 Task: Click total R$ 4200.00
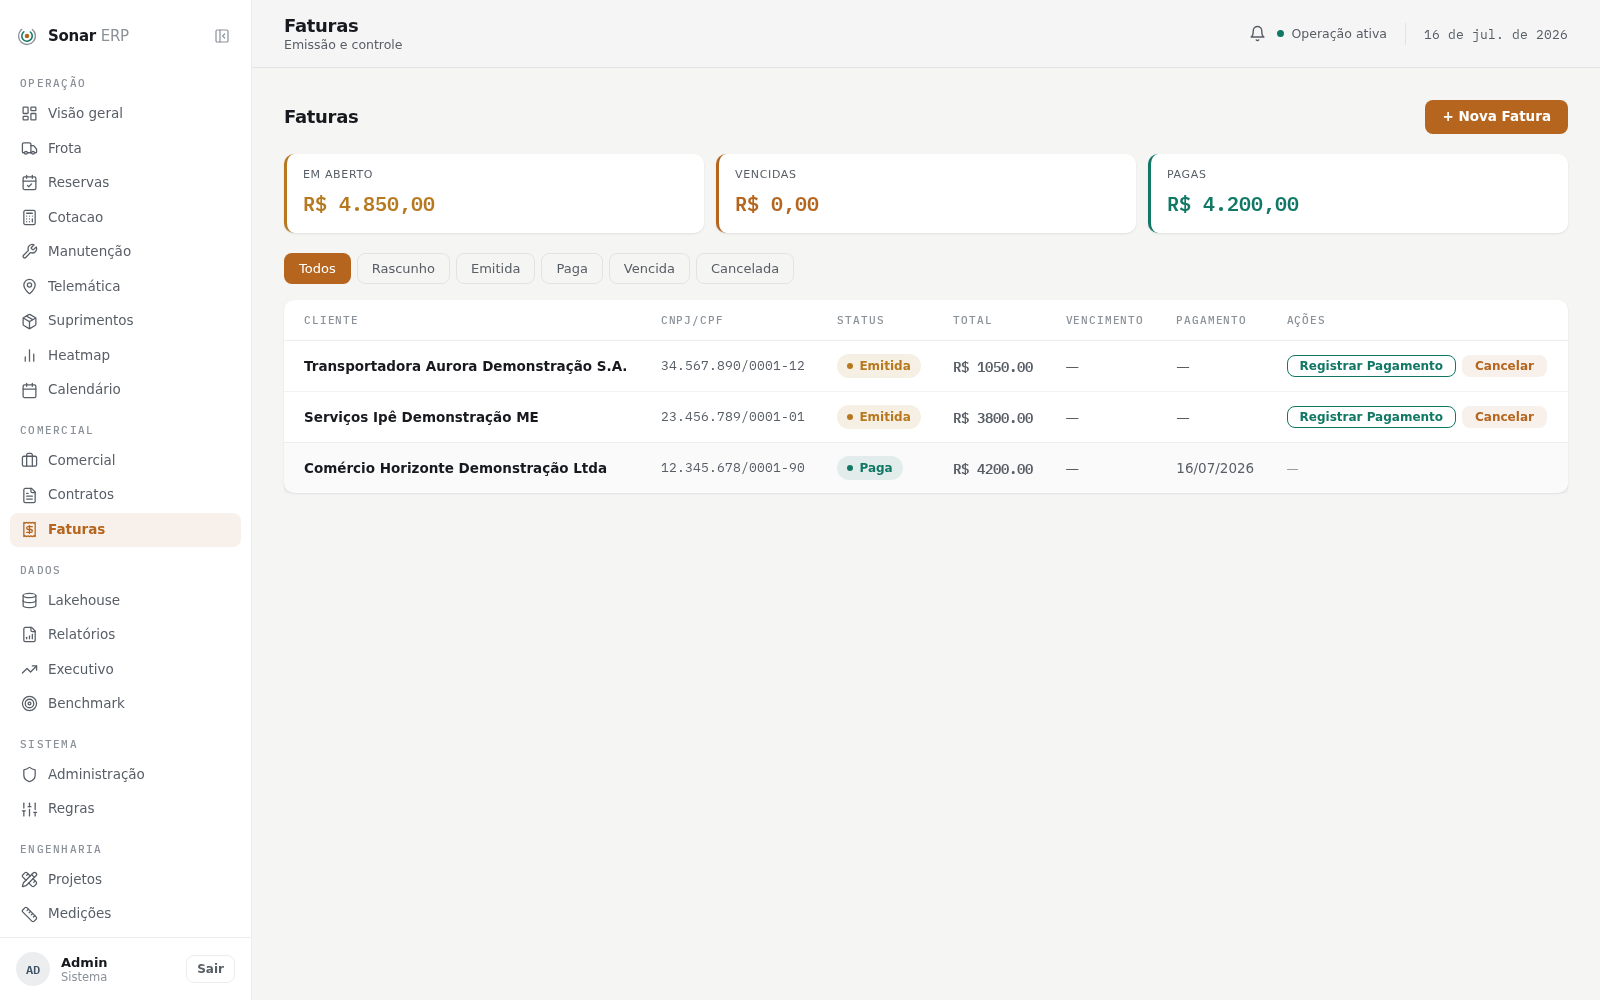point(993,469)
